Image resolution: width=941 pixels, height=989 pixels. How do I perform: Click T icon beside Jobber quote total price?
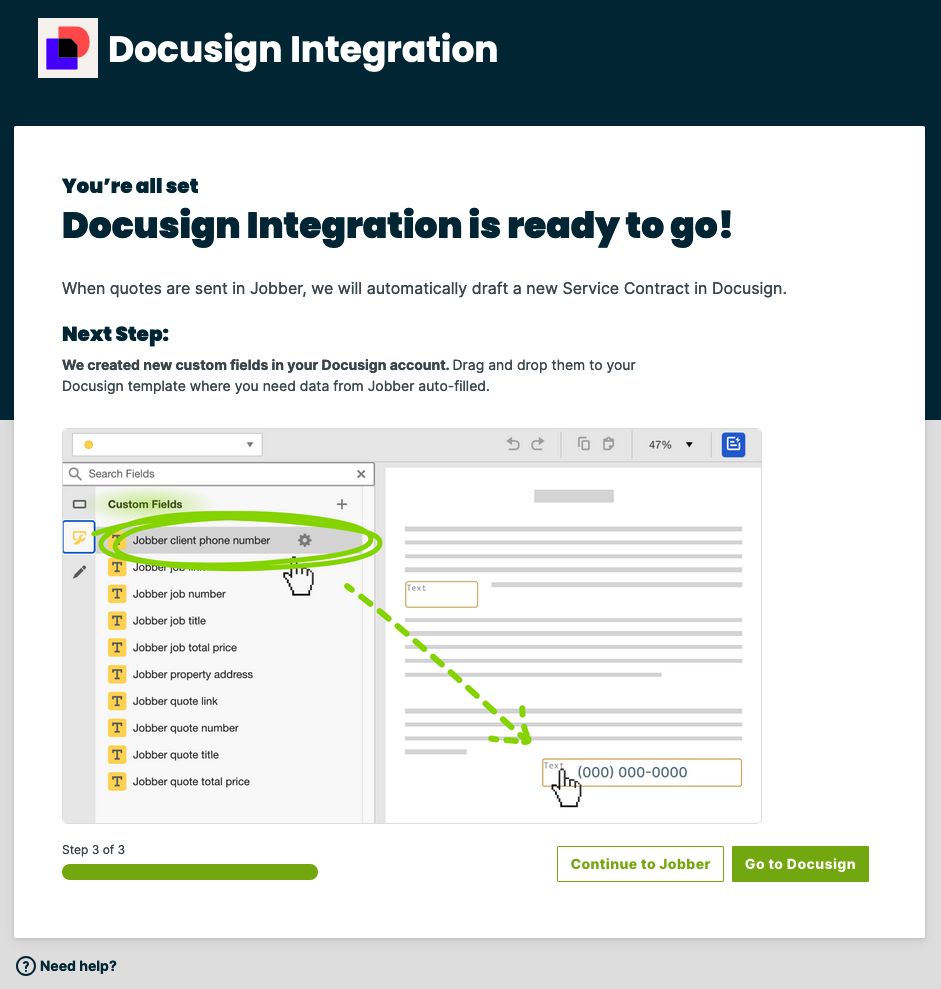point(117,781)
